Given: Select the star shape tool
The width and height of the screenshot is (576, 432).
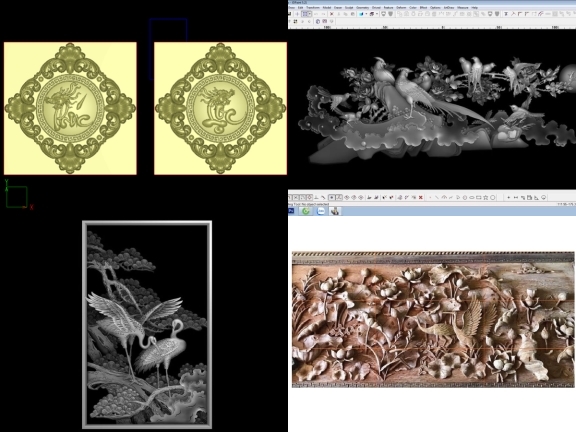Looking at the screenshot, I should click(486, 198).
